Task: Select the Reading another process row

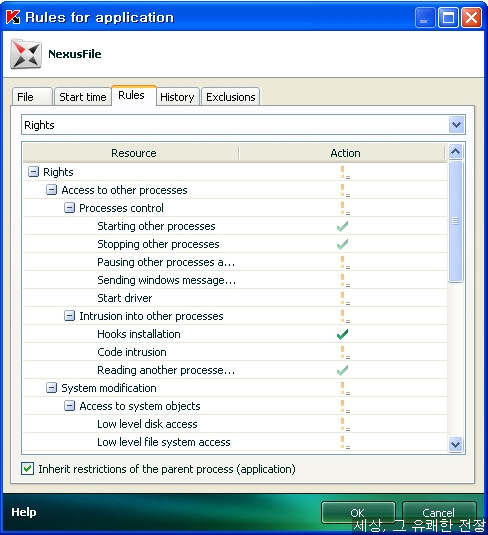Action: [x=235, y=370]
